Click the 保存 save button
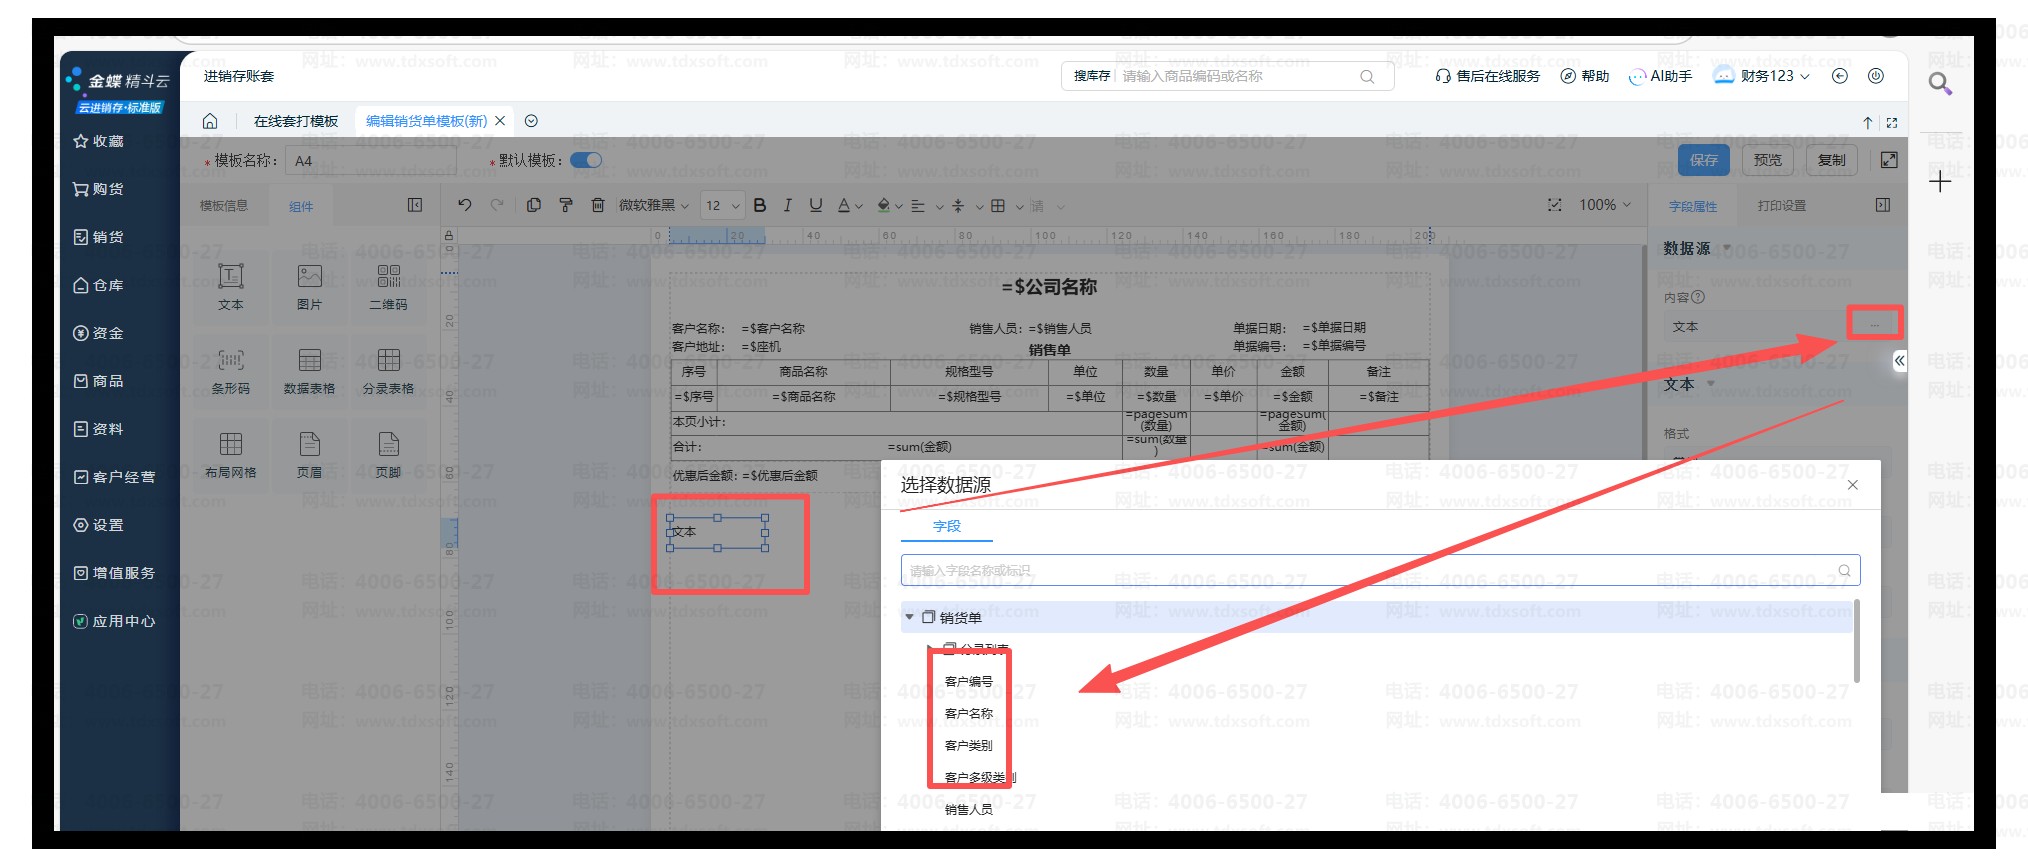Image resolution: width=2028 pixels, height=867 pixels. coord(1704,160)
